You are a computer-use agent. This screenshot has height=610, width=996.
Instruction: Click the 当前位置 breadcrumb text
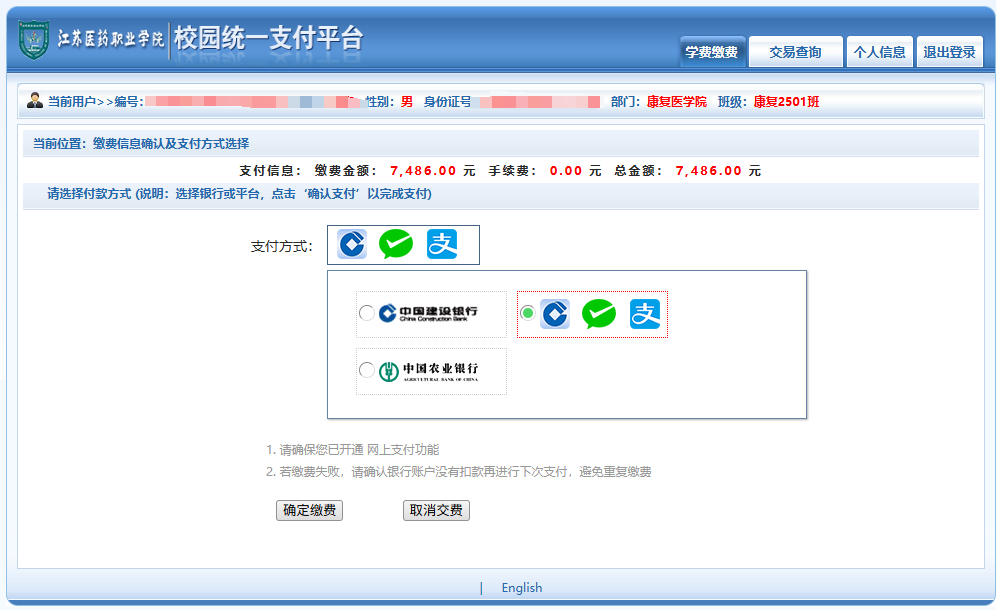click(x=141, y=144)
